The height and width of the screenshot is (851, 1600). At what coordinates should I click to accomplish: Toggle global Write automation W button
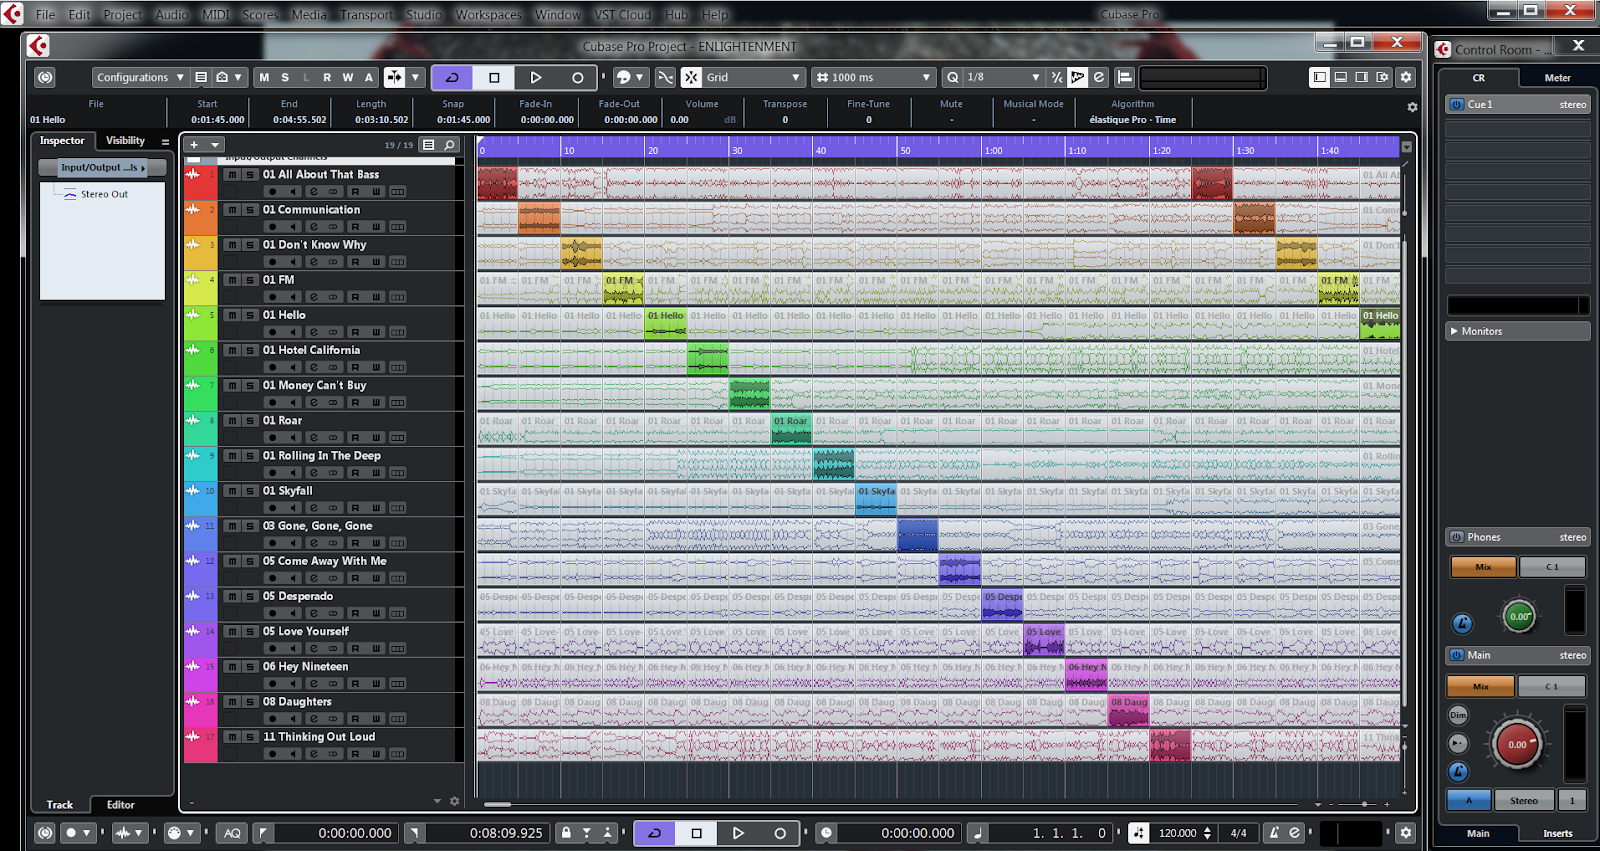348,77
